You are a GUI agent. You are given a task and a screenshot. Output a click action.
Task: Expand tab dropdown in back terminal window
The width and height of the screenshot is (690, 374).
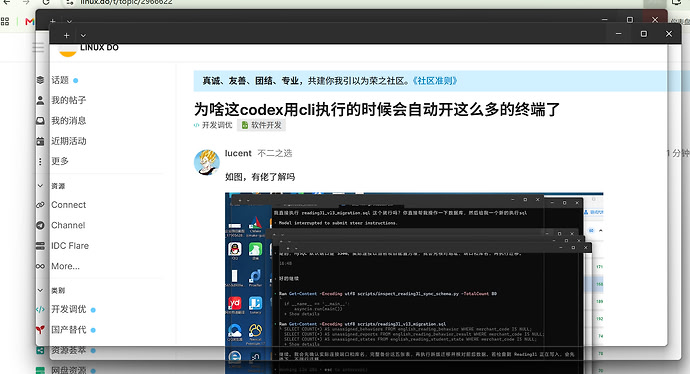tap(69, 21)
